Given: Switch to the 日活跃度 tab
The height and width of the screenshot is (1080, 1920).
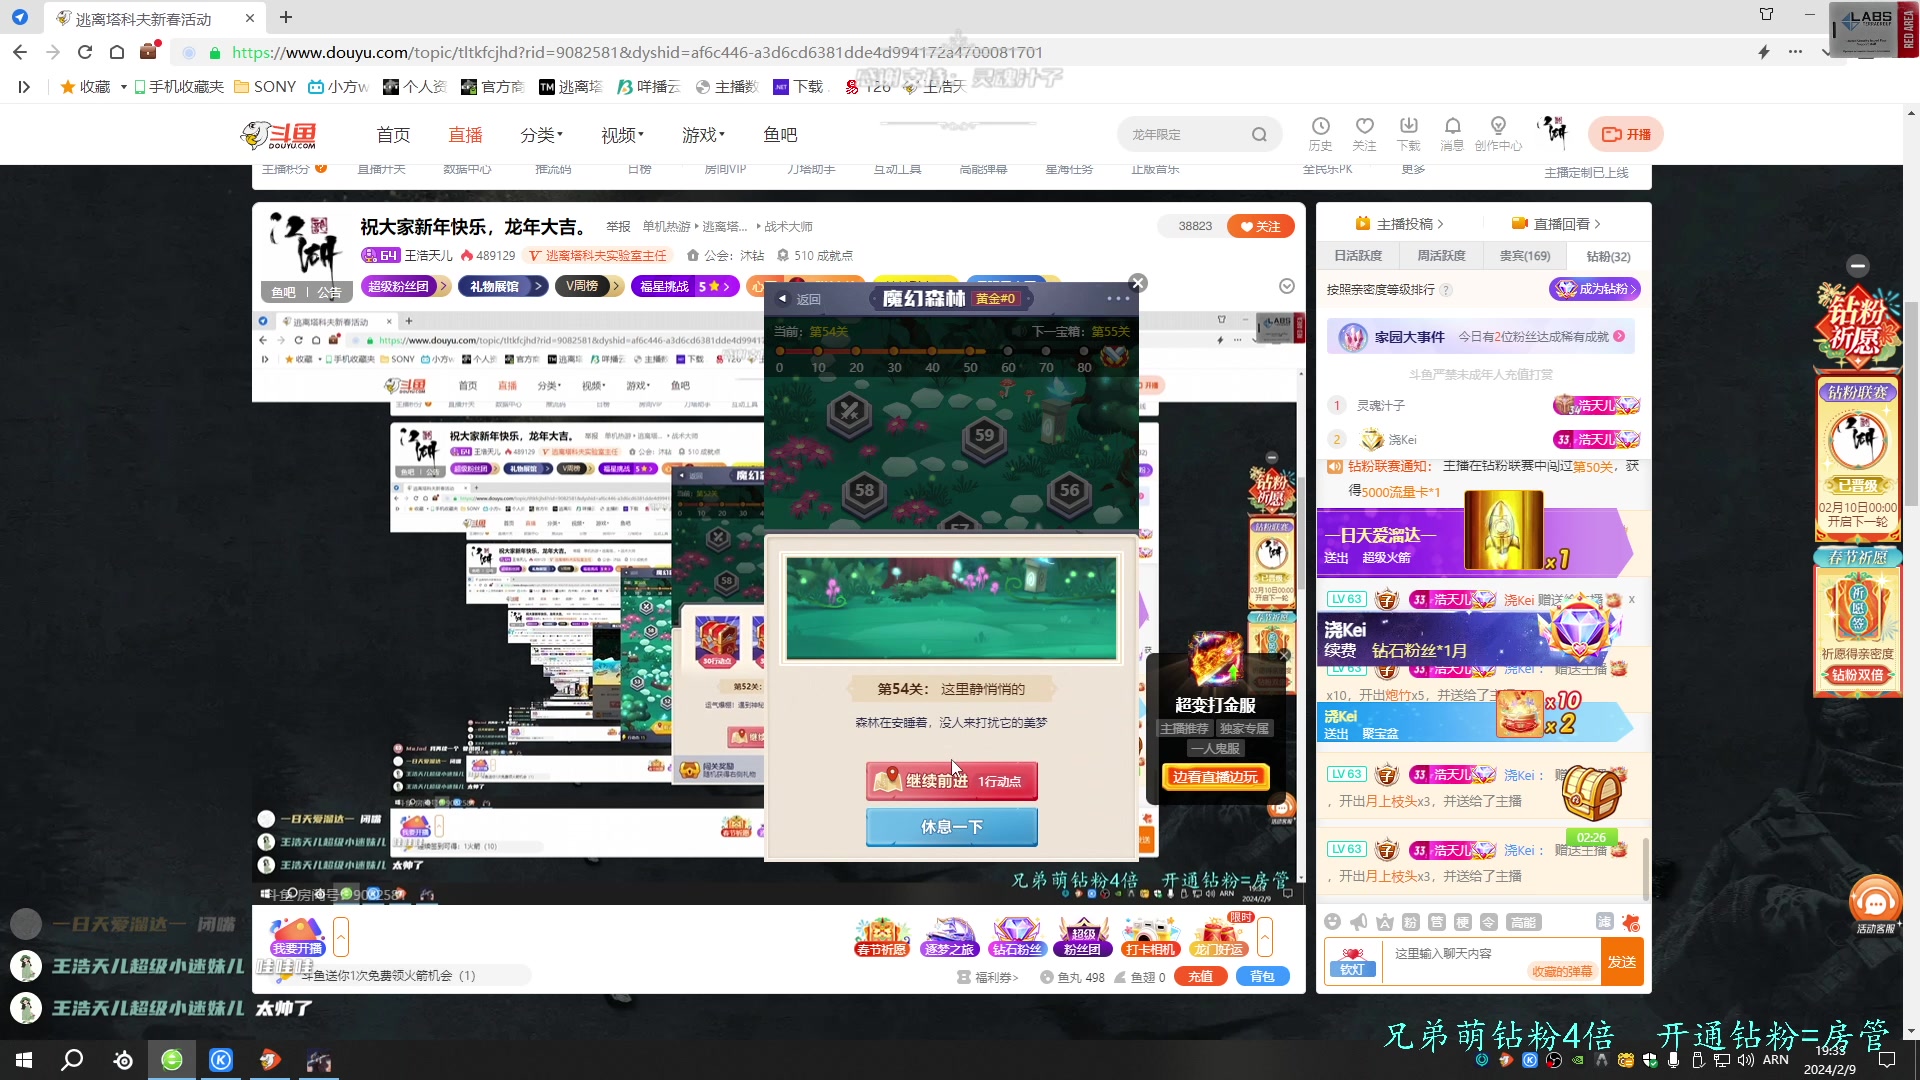Looking at the screenshot, I should (1357, 256).
